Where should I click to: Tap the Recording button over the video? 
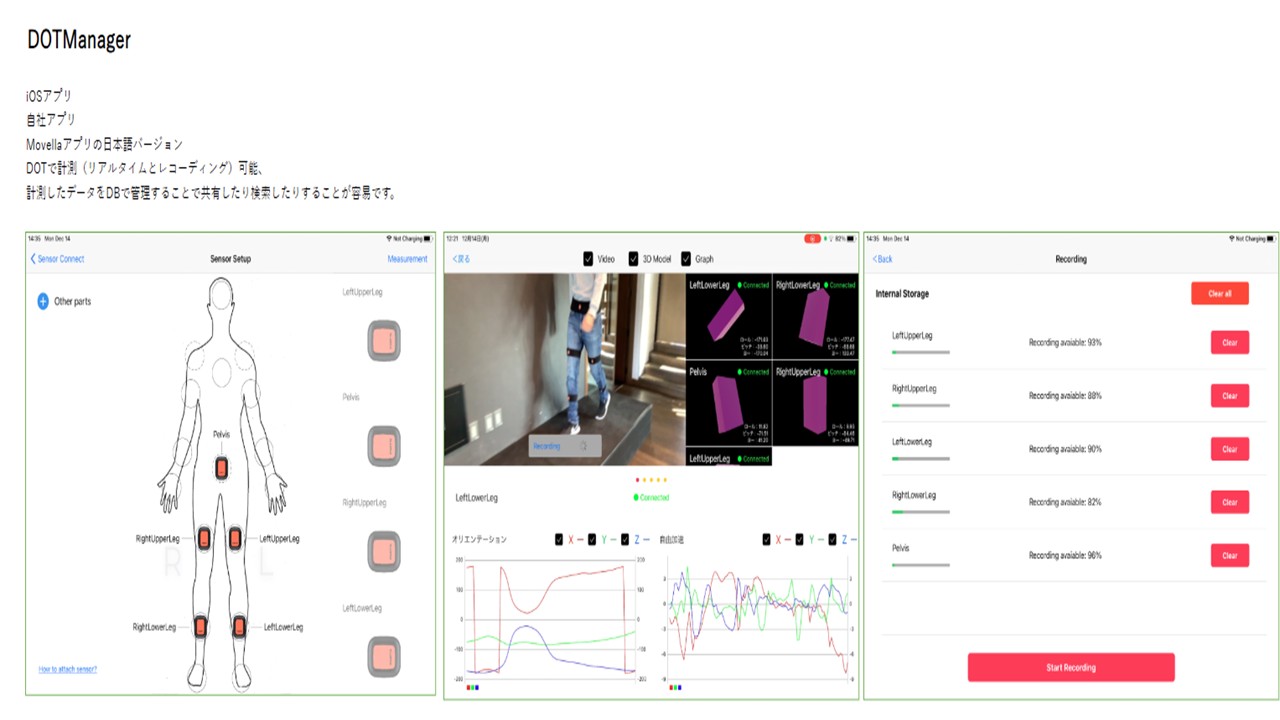565,446
